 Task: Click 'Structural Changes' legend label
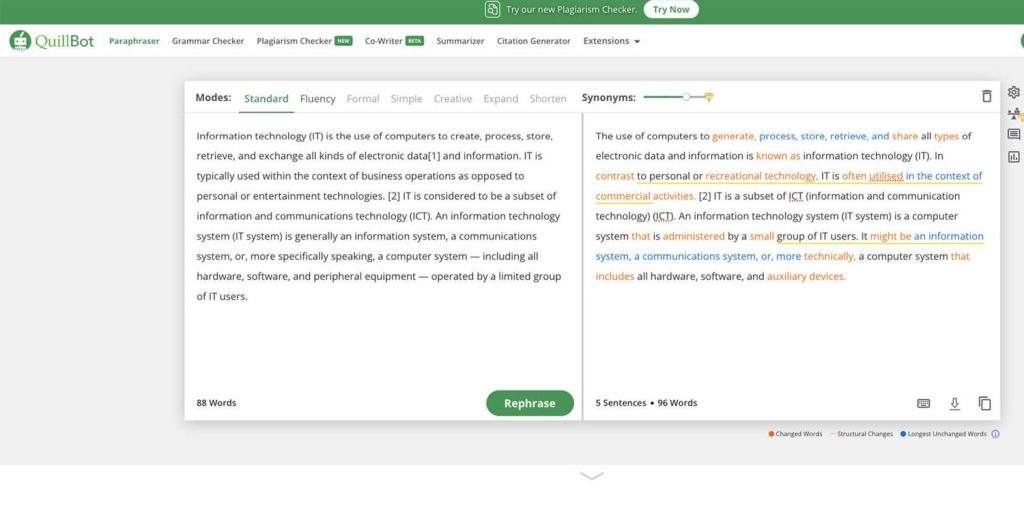tap(865, 434)
